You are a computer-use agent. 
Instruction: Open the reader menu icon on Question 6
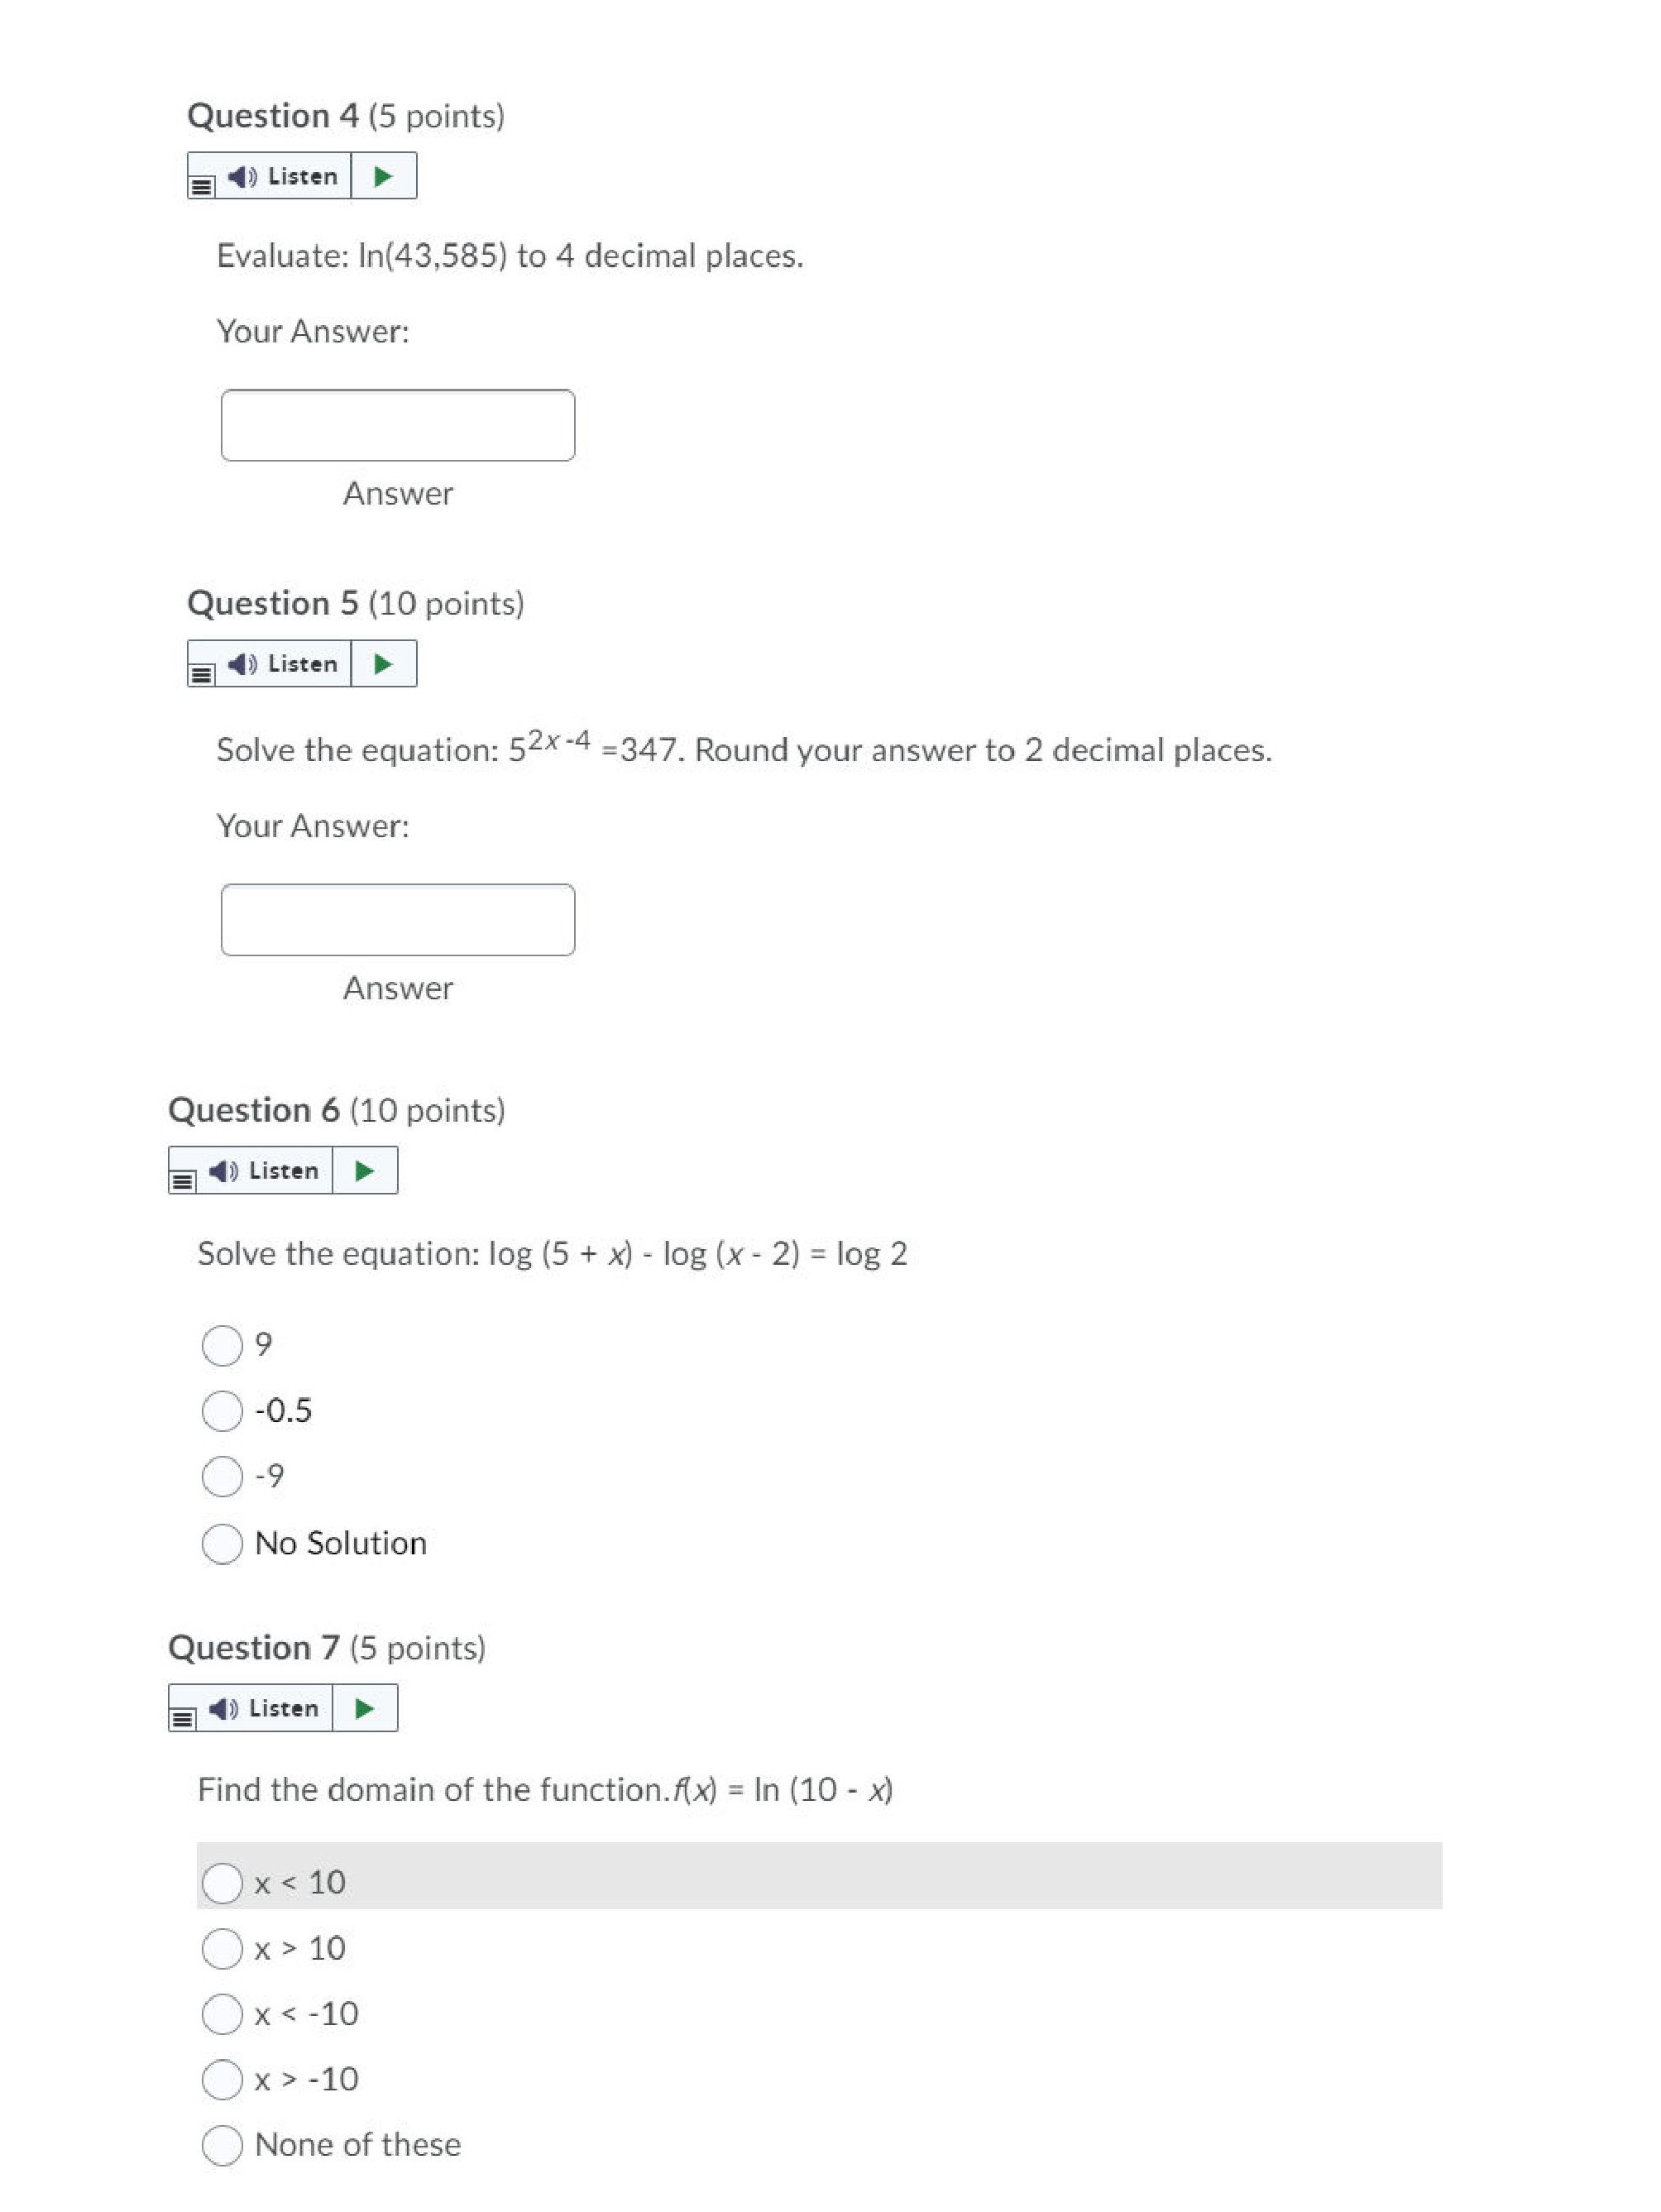182,1181
